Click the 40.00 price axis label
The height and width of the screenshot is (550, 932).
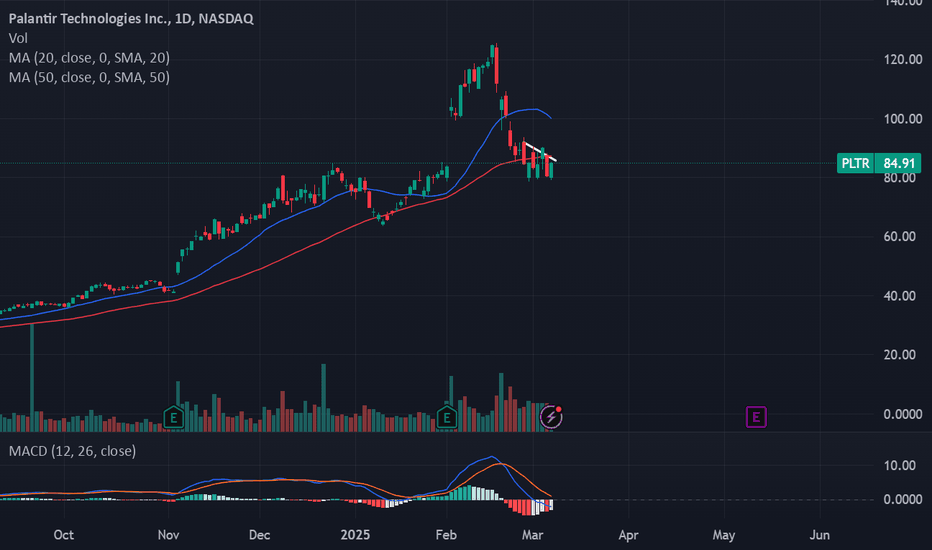[899, 296]
